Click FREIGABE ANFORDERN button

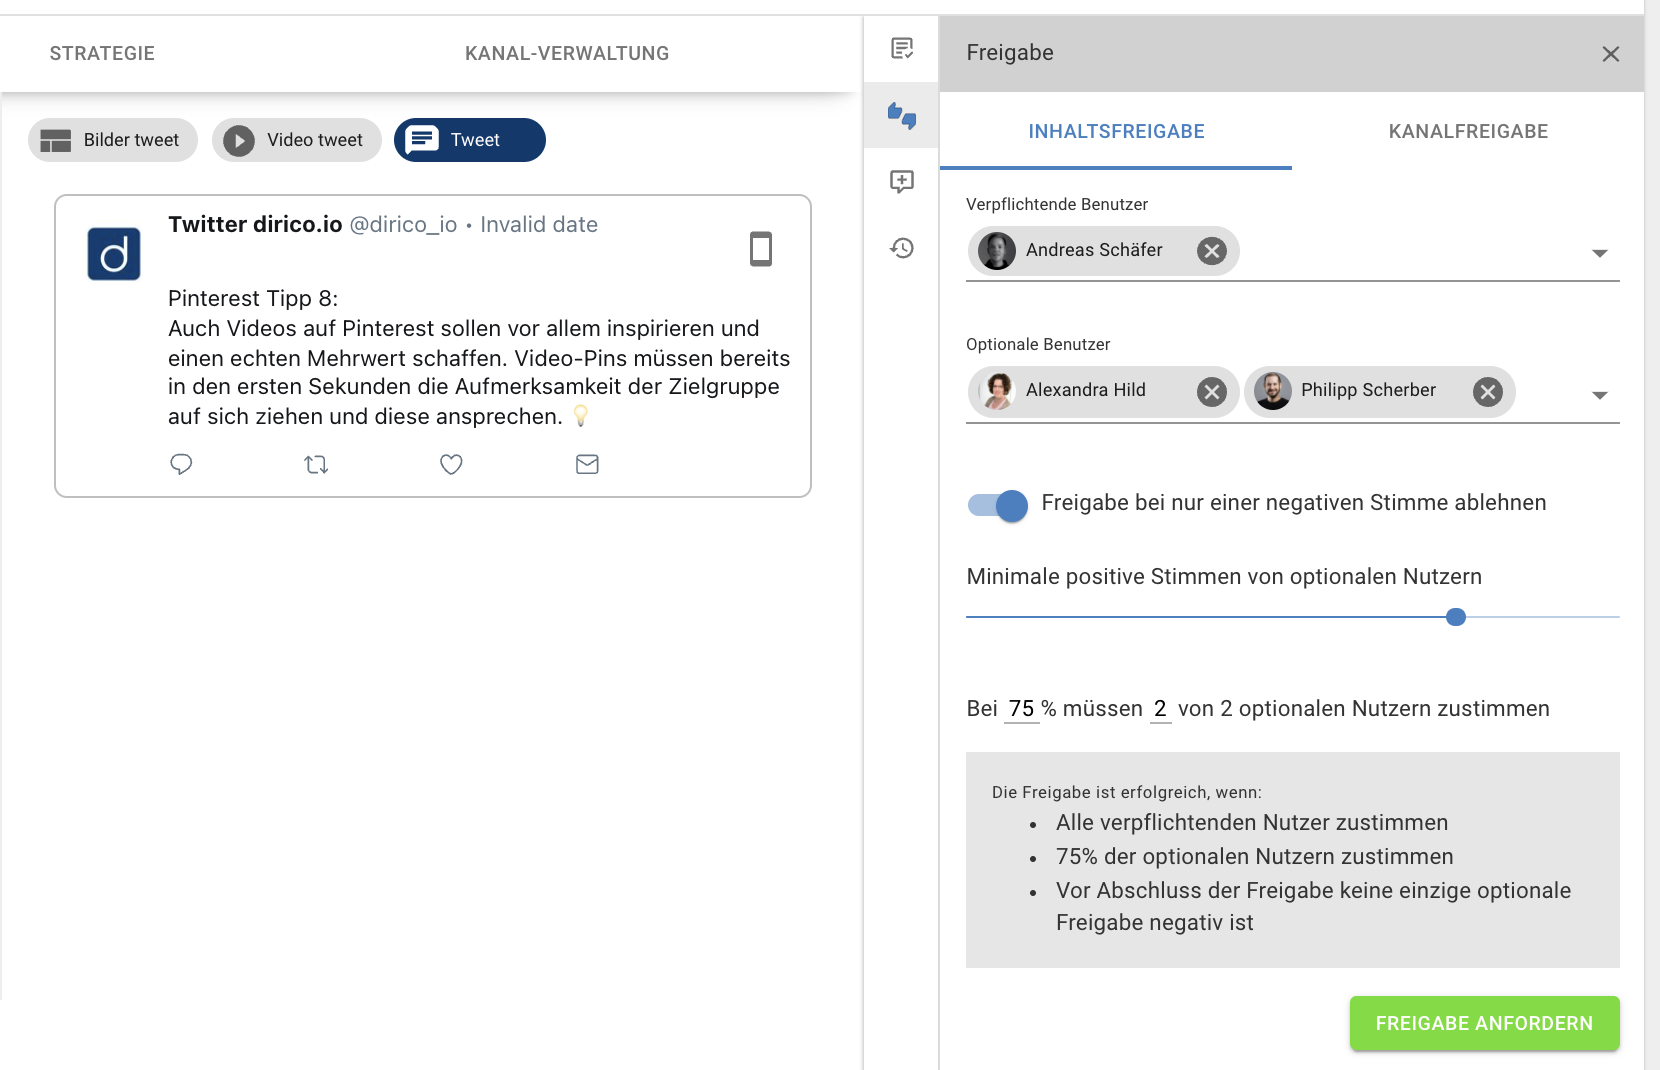coord(1484,1023)
